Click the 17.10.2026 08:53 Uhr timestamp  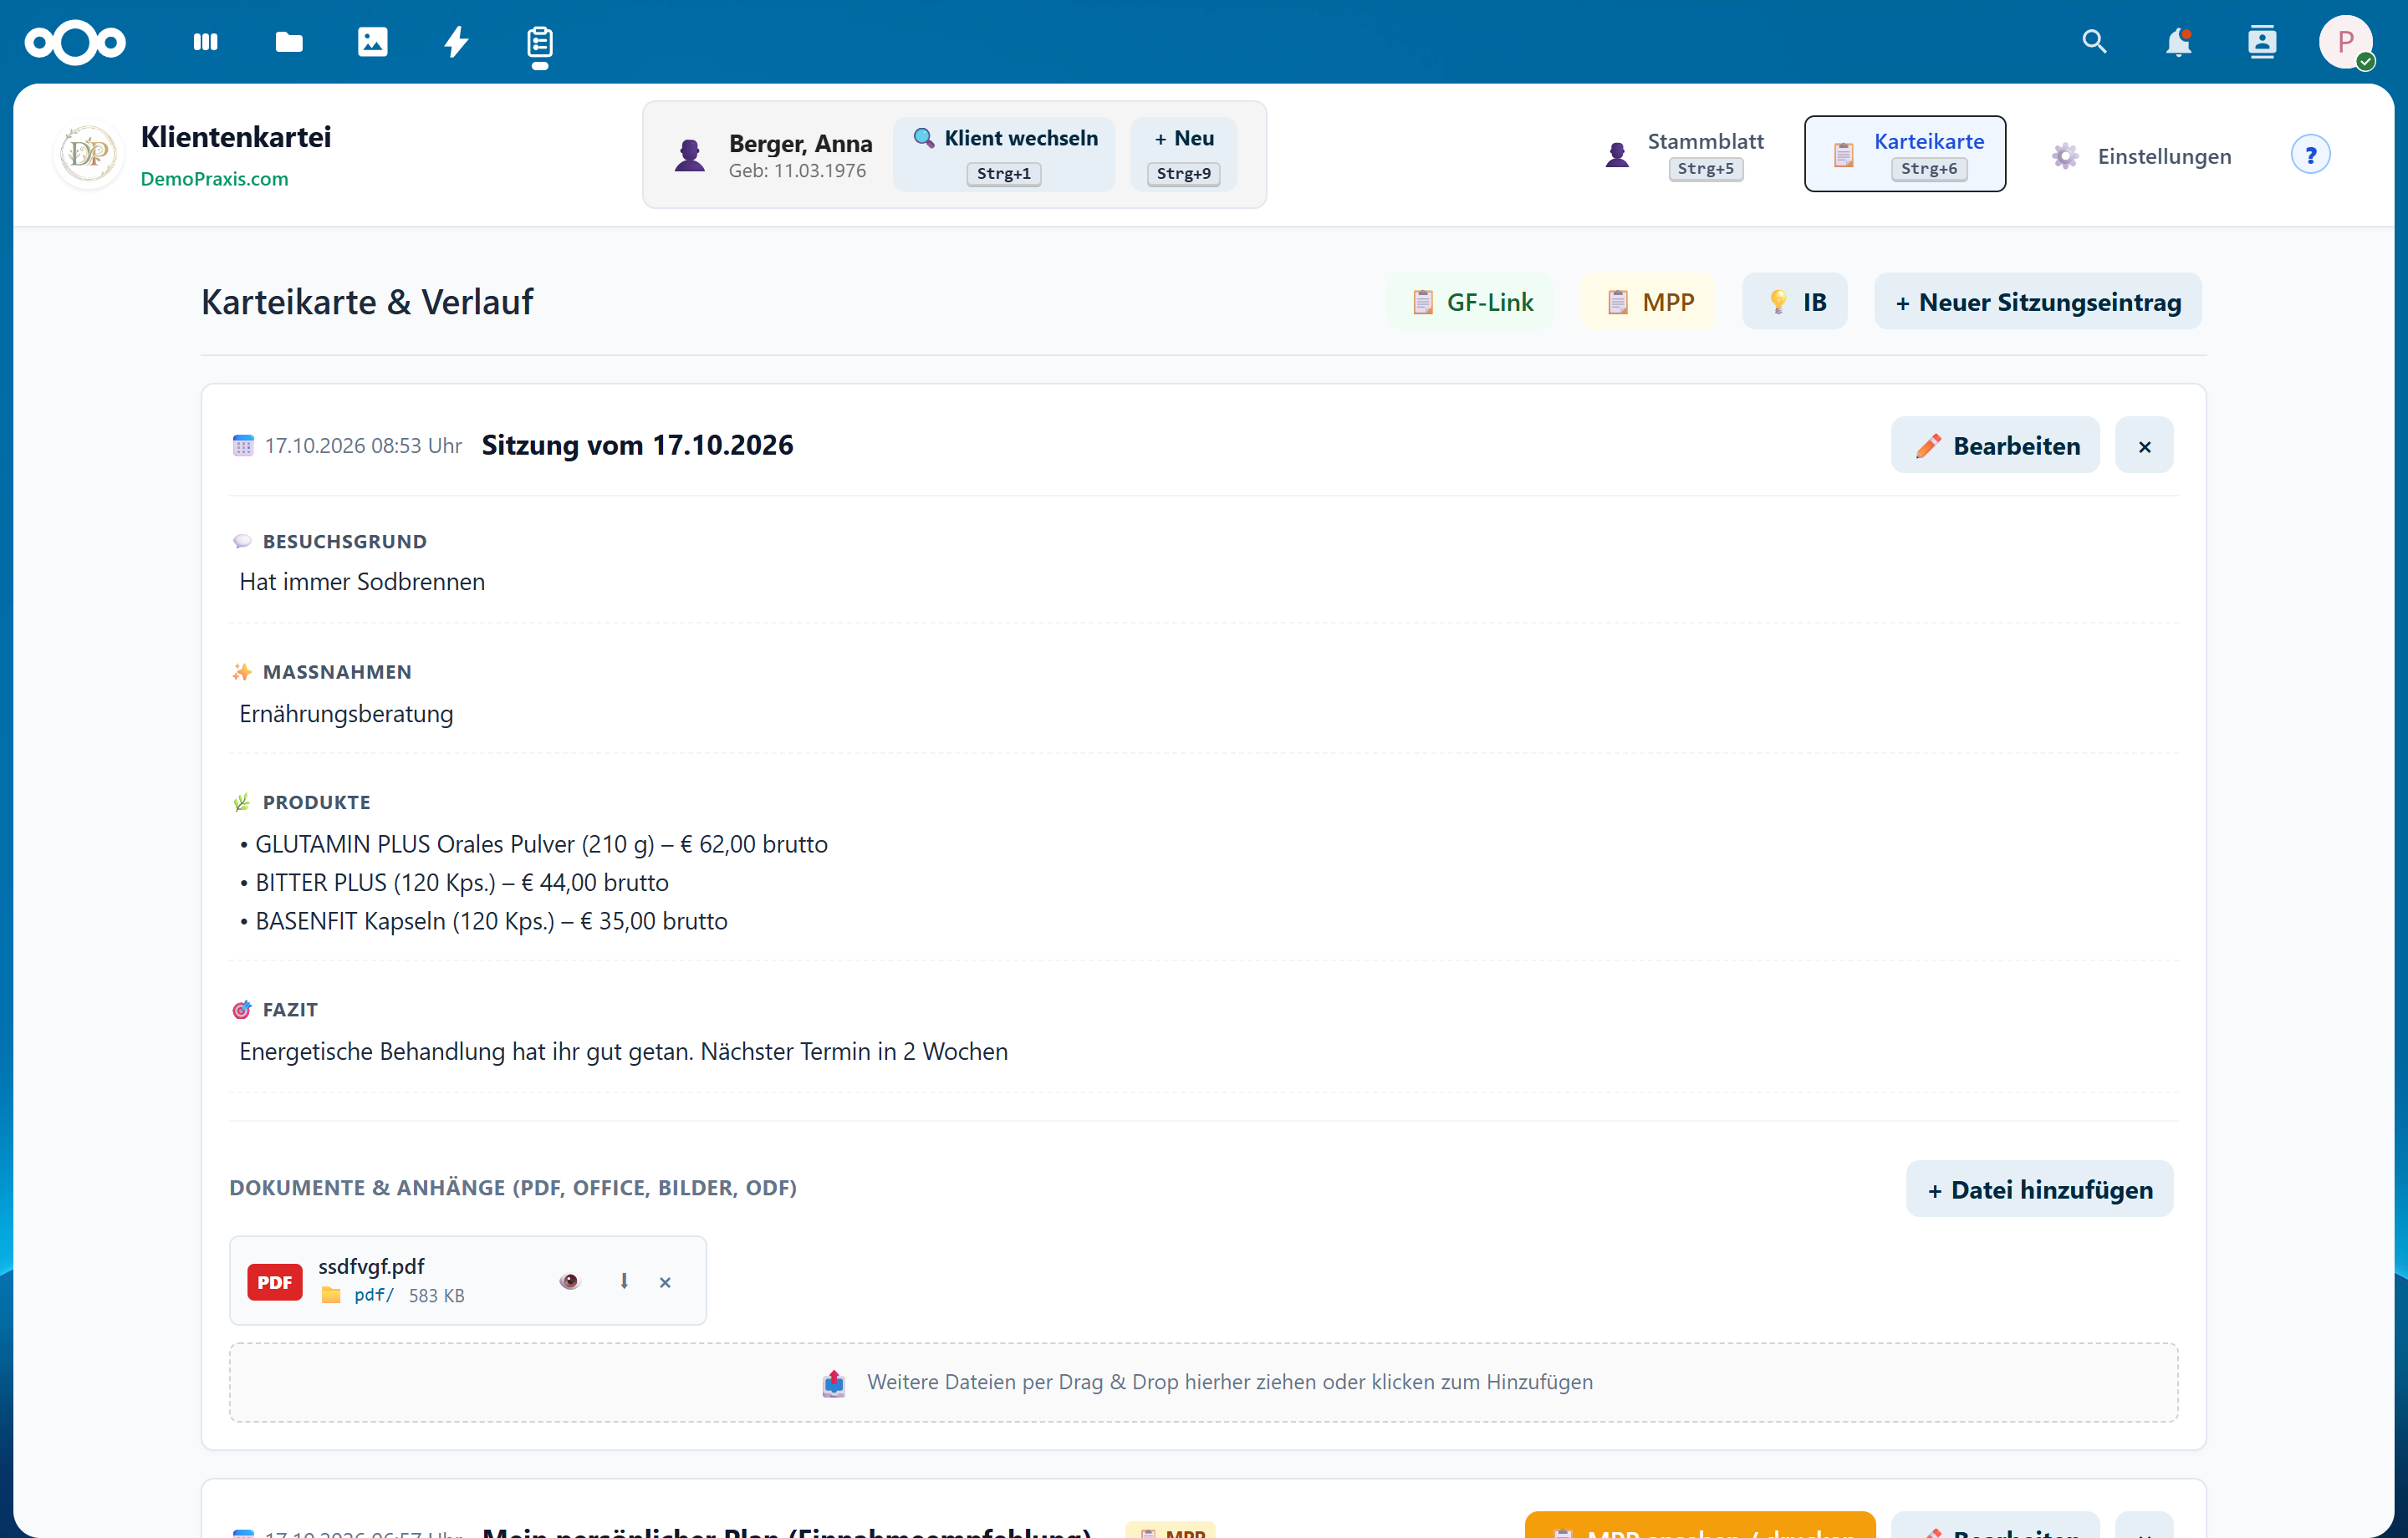tap(364, 446)
